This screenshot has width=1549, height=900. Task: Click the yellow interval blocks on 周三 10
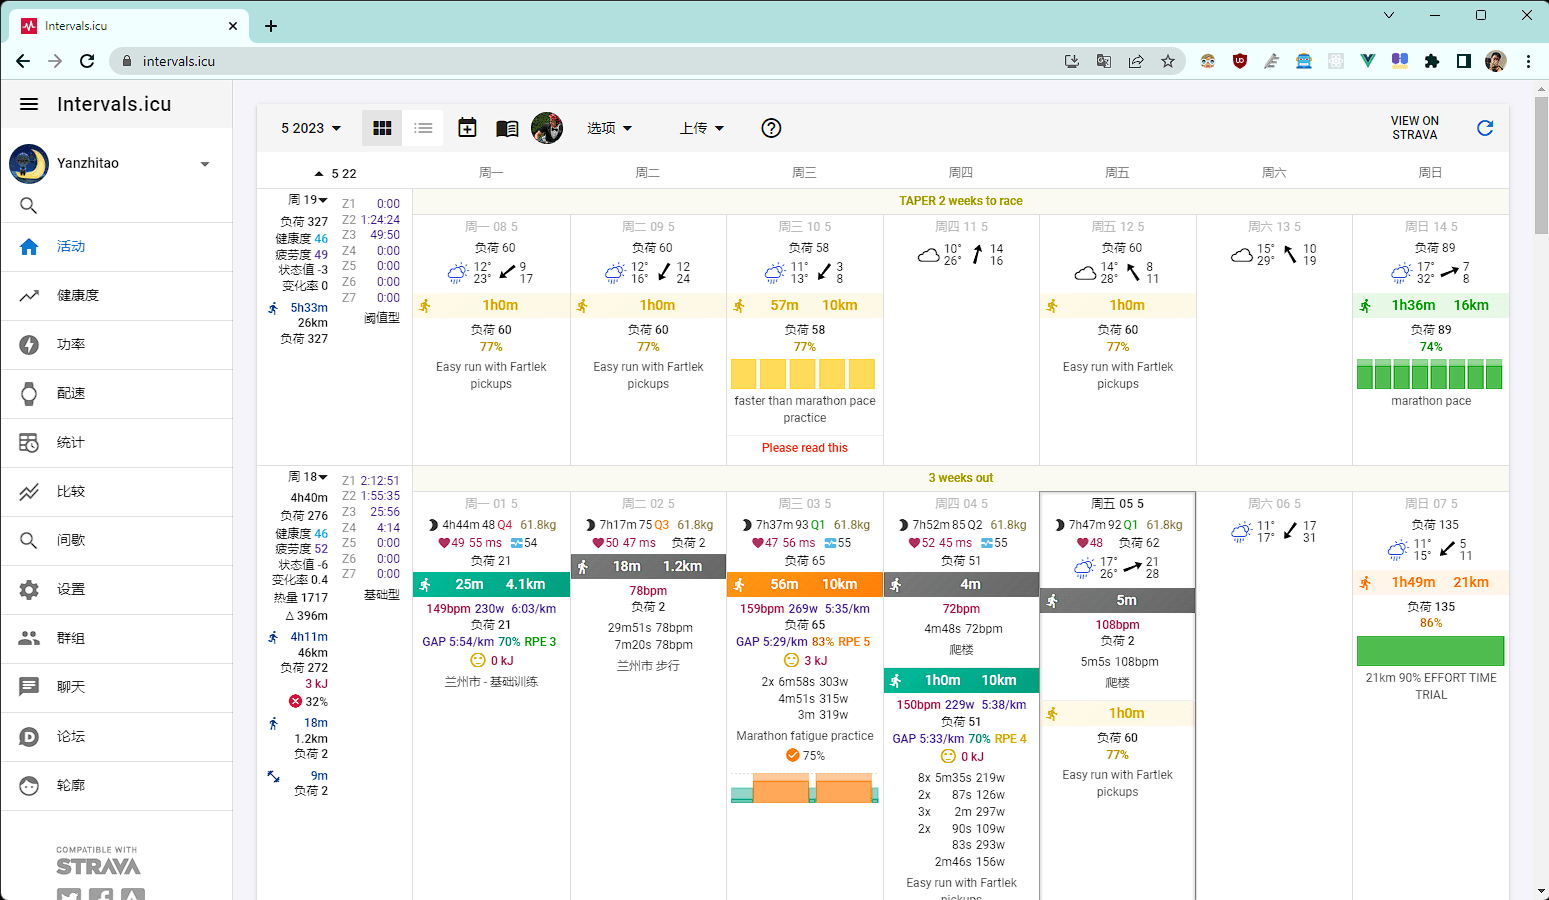[803, 374]
